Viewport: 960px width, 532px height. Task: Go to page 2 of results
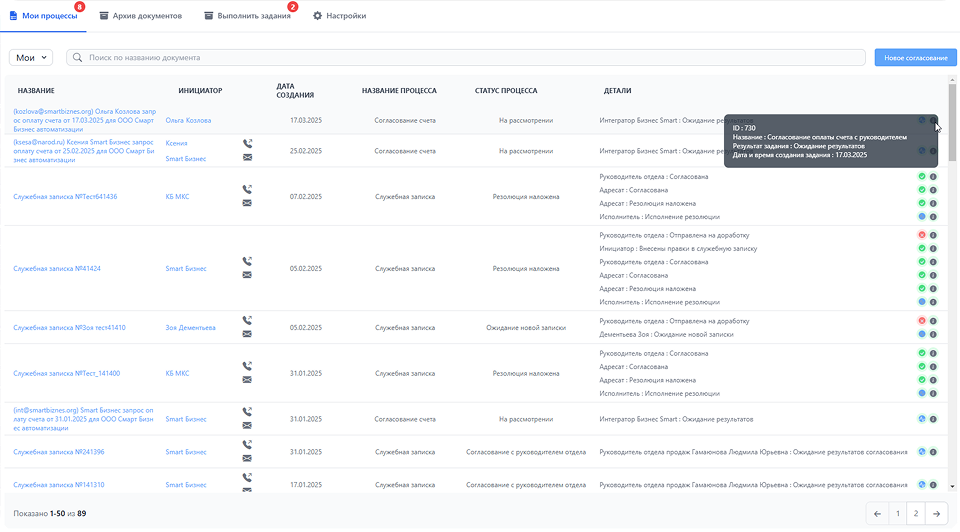point(917,514)
